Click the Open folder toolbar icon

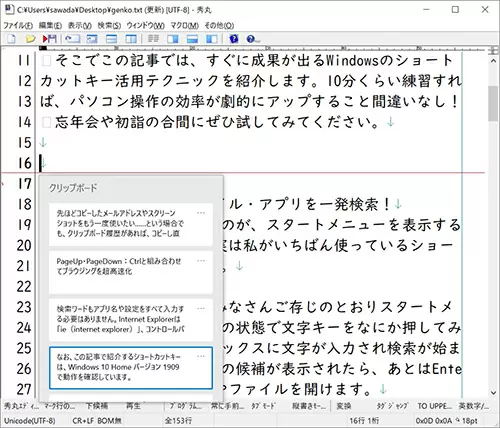30,39
